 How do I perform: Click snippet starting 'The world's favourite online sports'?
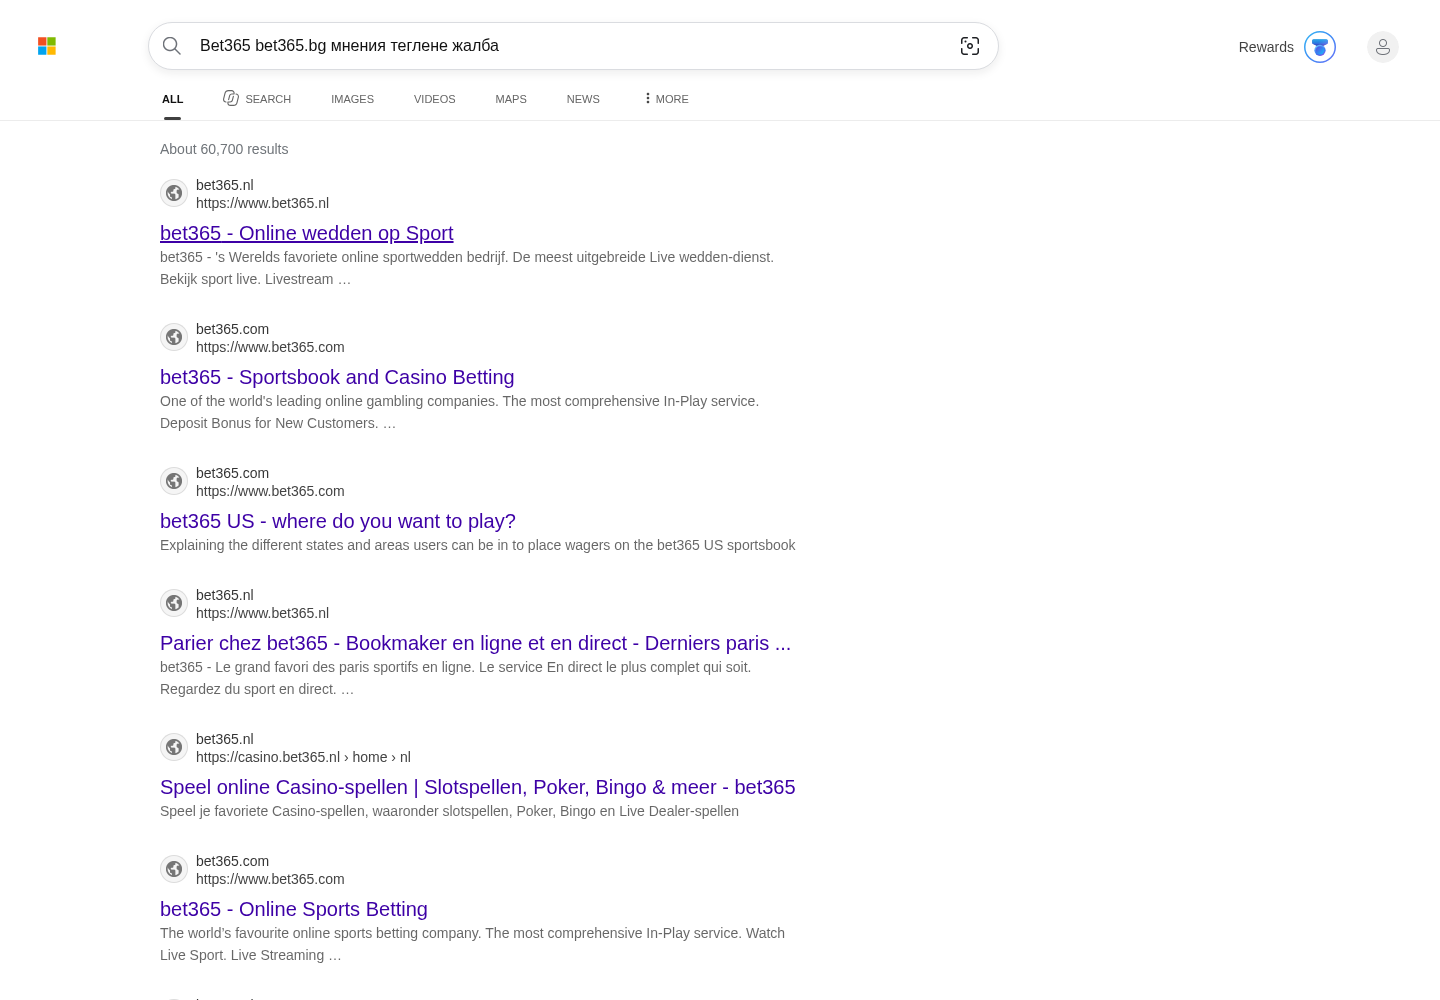click(x=472, y=944)
